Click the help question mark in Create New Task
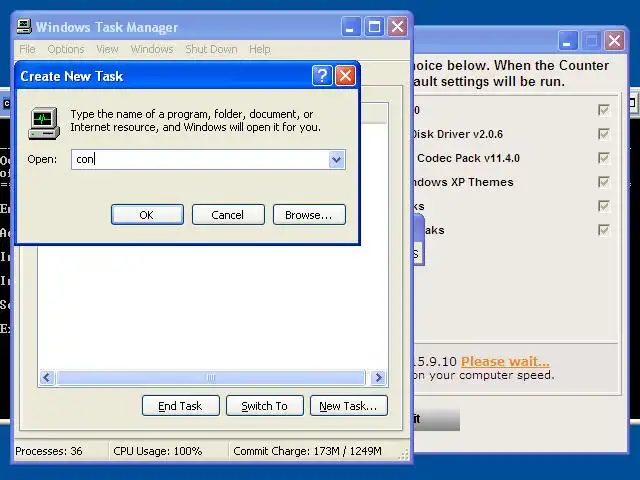The width and height of the screenshot is (640, 480). (322, 76)
